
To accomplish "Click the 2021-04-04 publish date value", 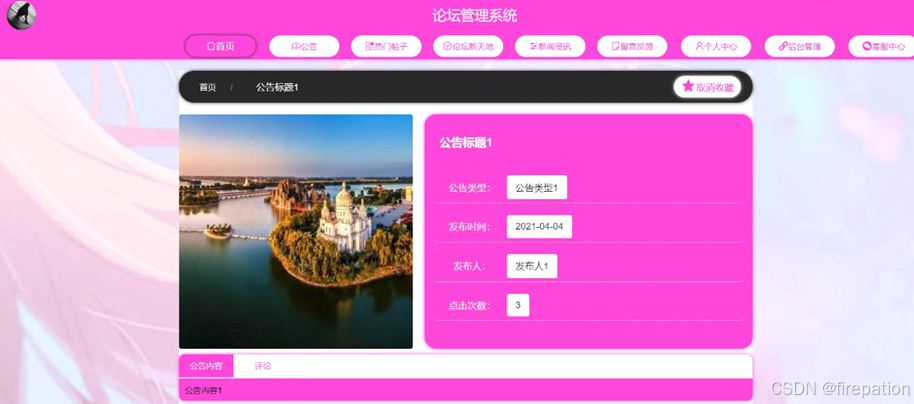I will pos(539,227).
